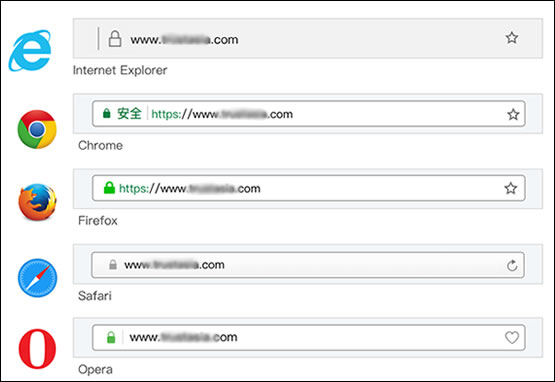This screenshot has height=382, width=555.
Task: Click the Safari compass logo
Action: tap(37, 278)
